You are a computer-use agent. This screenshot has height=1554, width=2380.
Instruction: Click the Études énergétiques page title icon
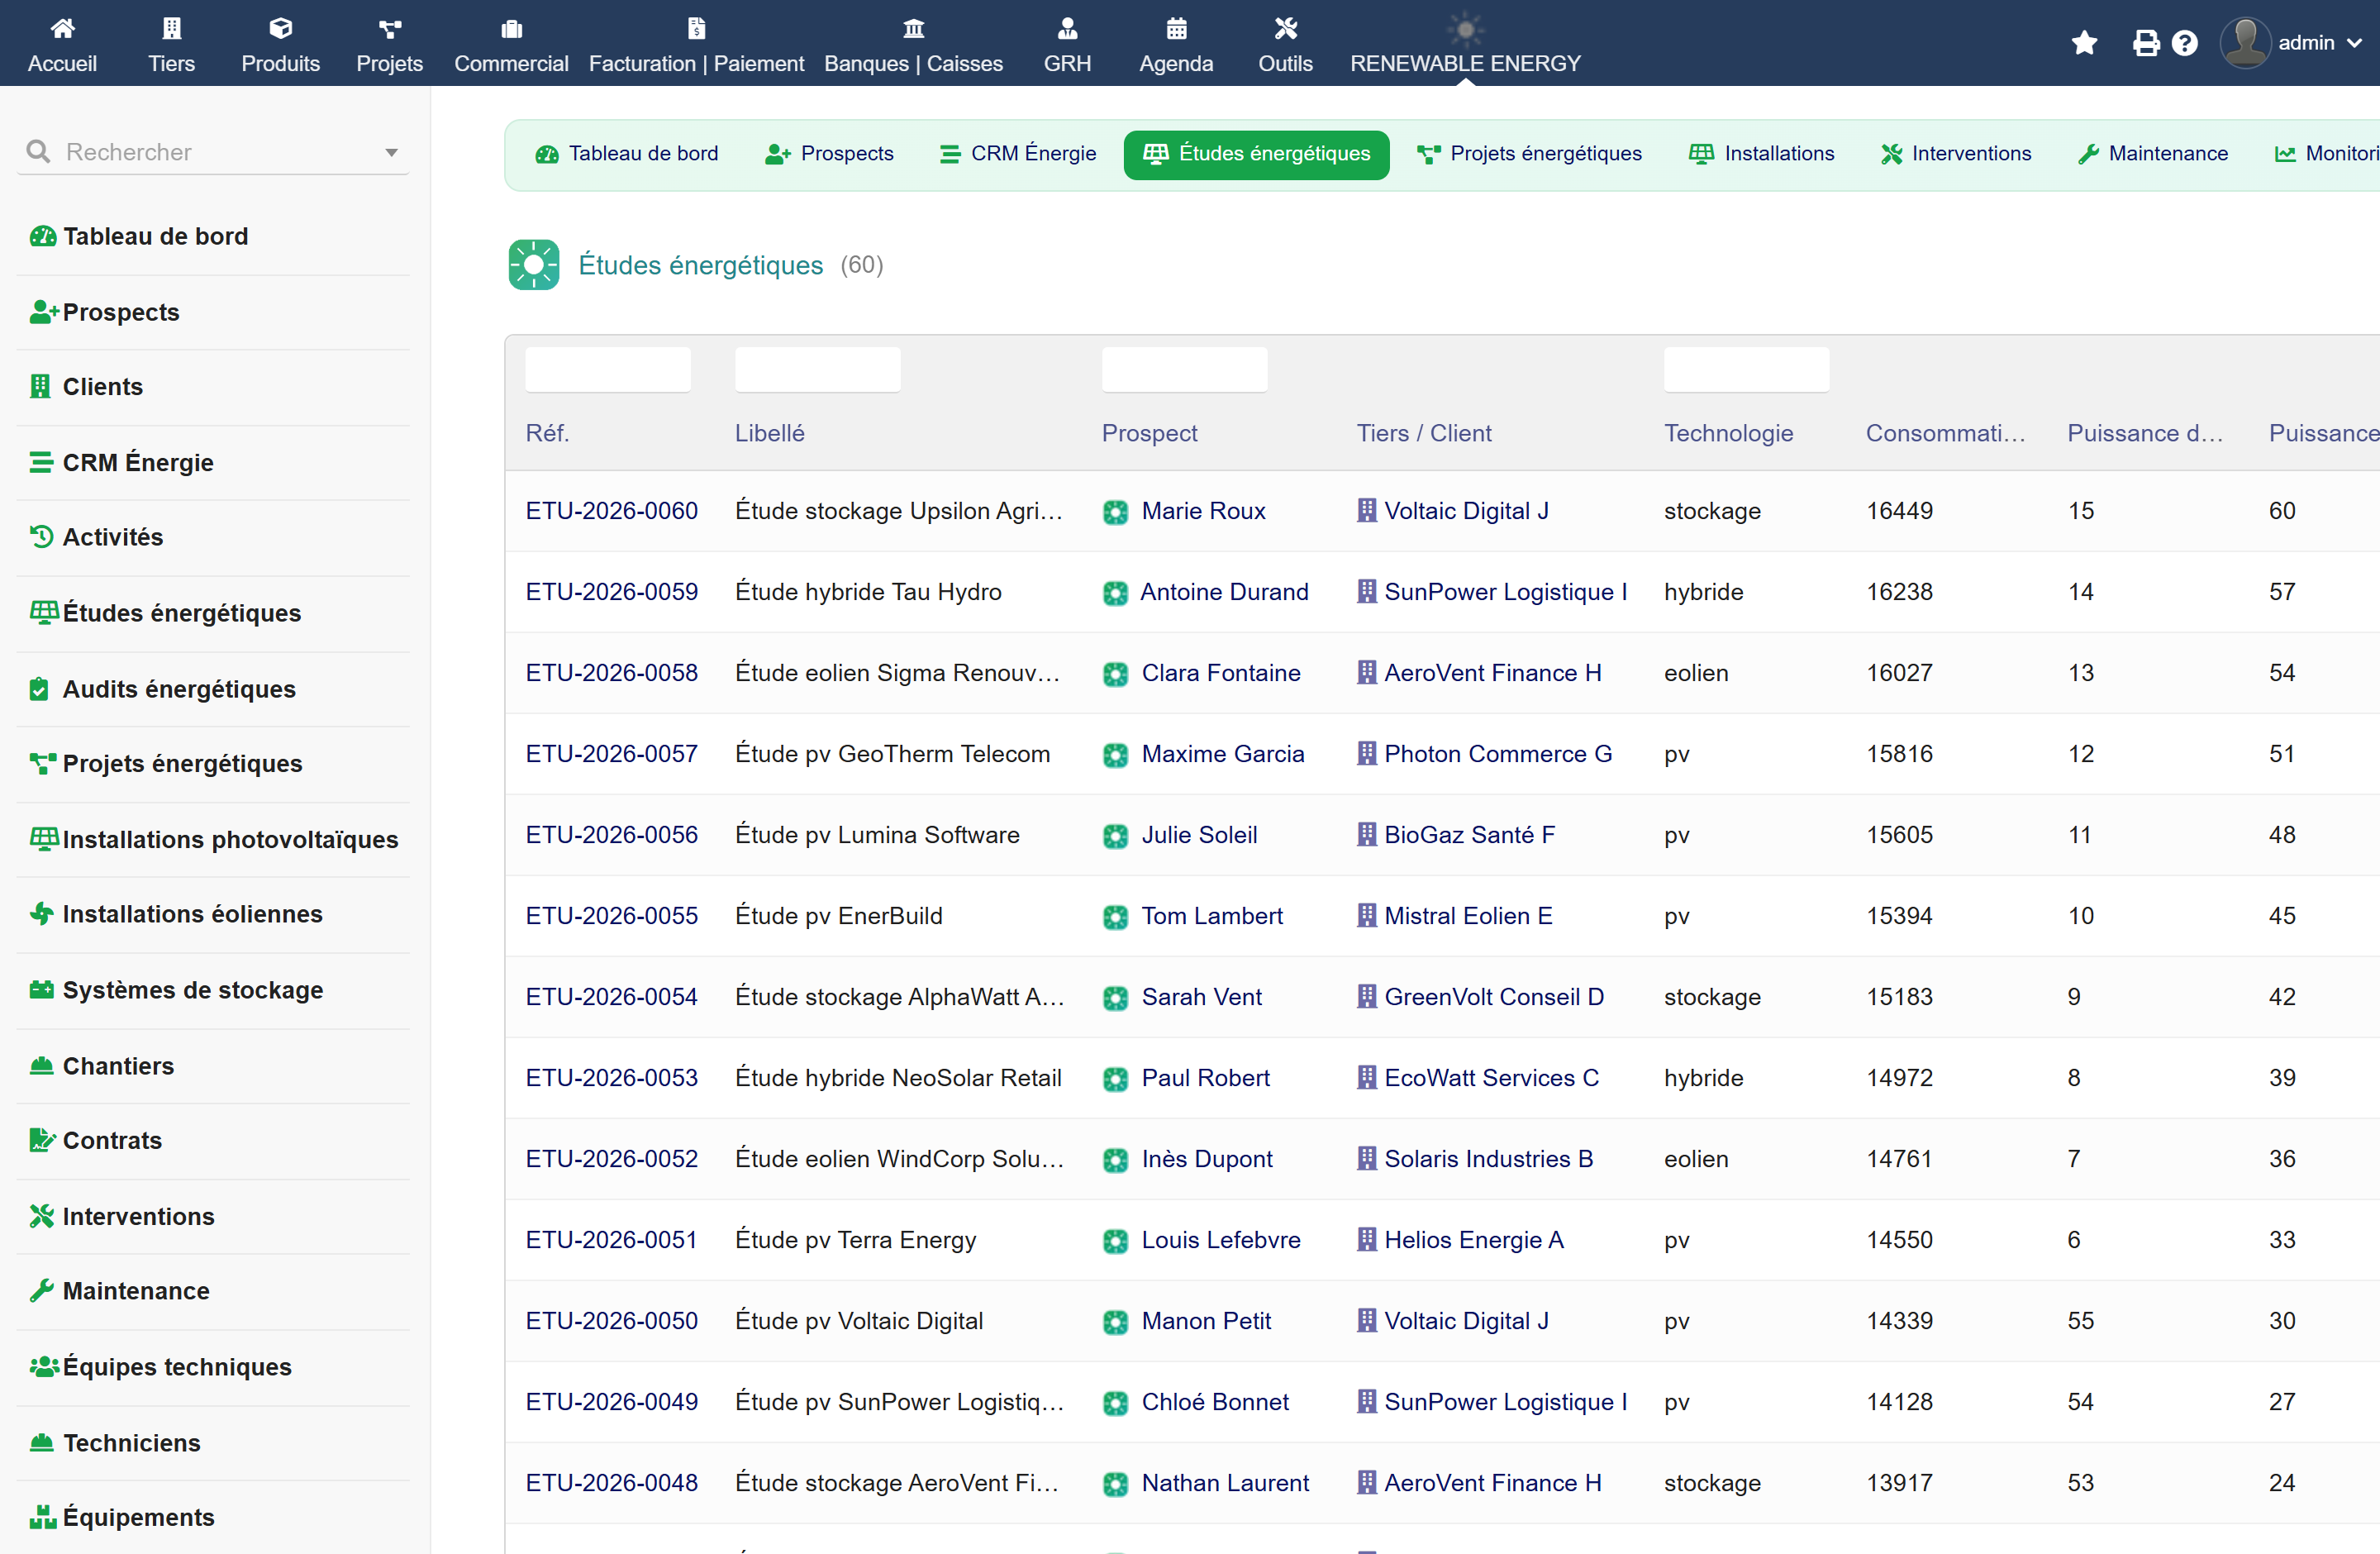[533, 265]
